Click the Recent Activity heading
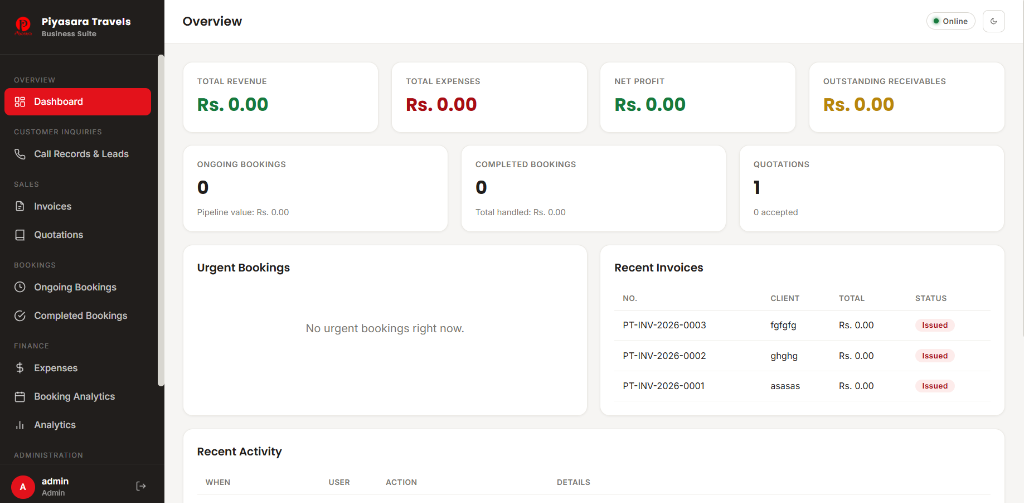The image size is (1024, 503). (240, 452)
